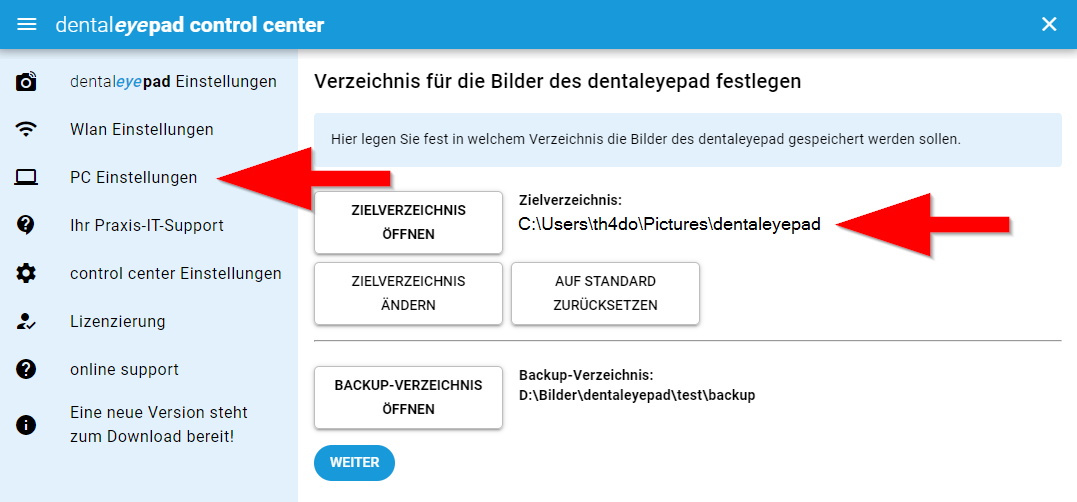Open dentaleyepad Einstellungen menu entry

tap(173, 82)
